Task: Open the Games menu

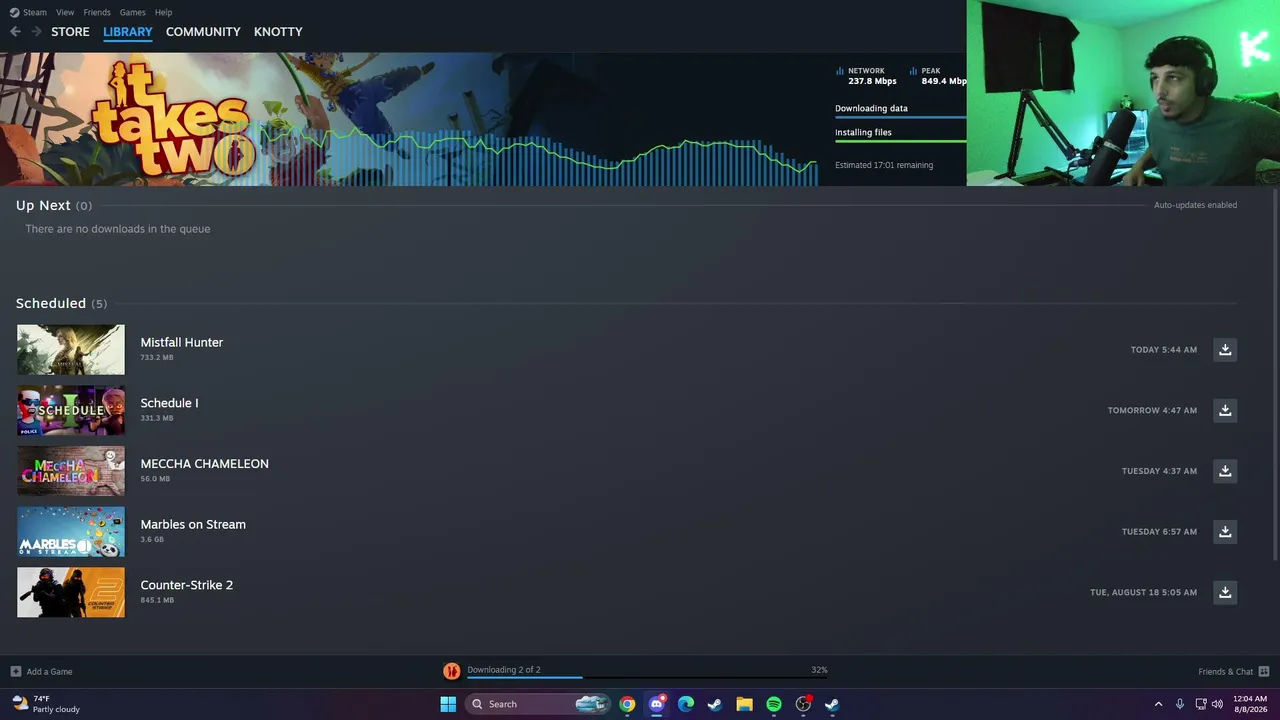Action: (x=132, y=12)
